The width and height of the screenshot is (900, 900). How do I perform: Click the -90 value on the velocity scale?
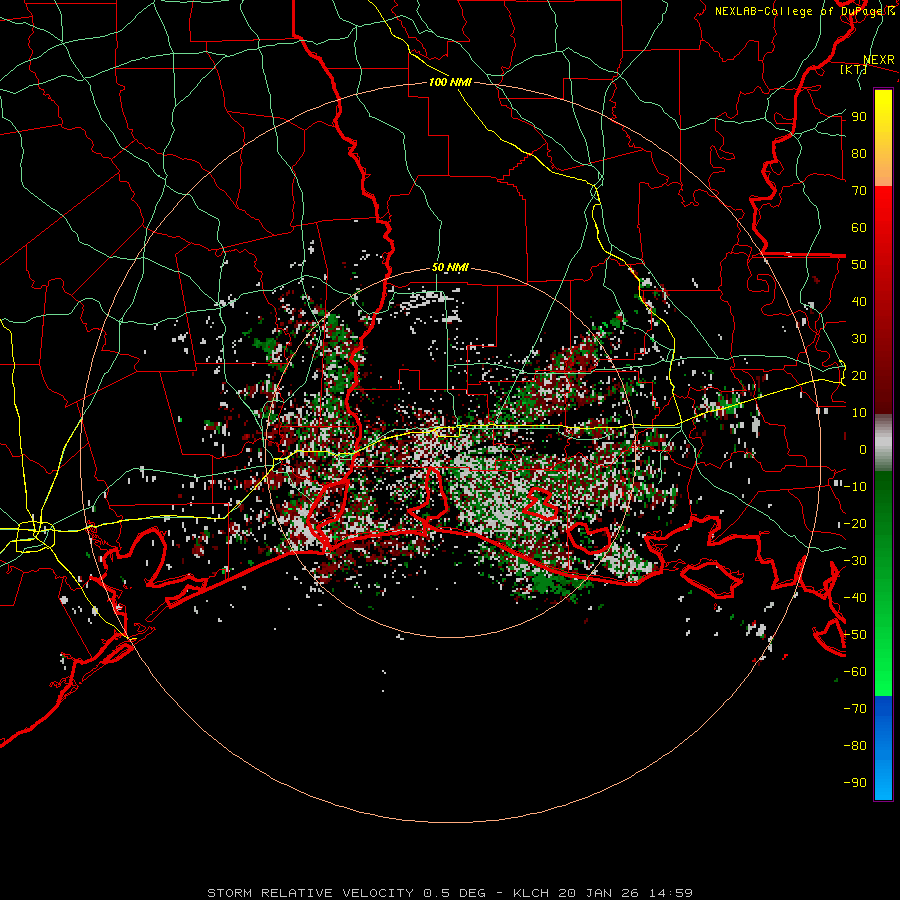point(855,783)
